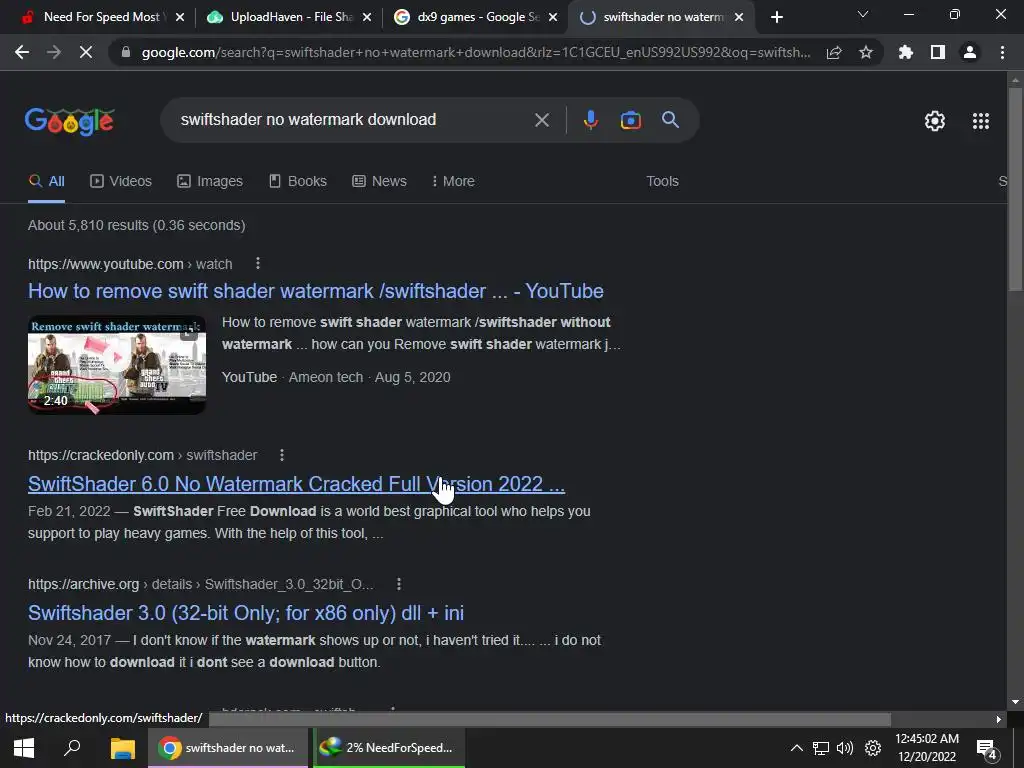Viewport: 1024px width, 768px height.
Task: Bookmark this page with the star icon
Action: [866, 52]
